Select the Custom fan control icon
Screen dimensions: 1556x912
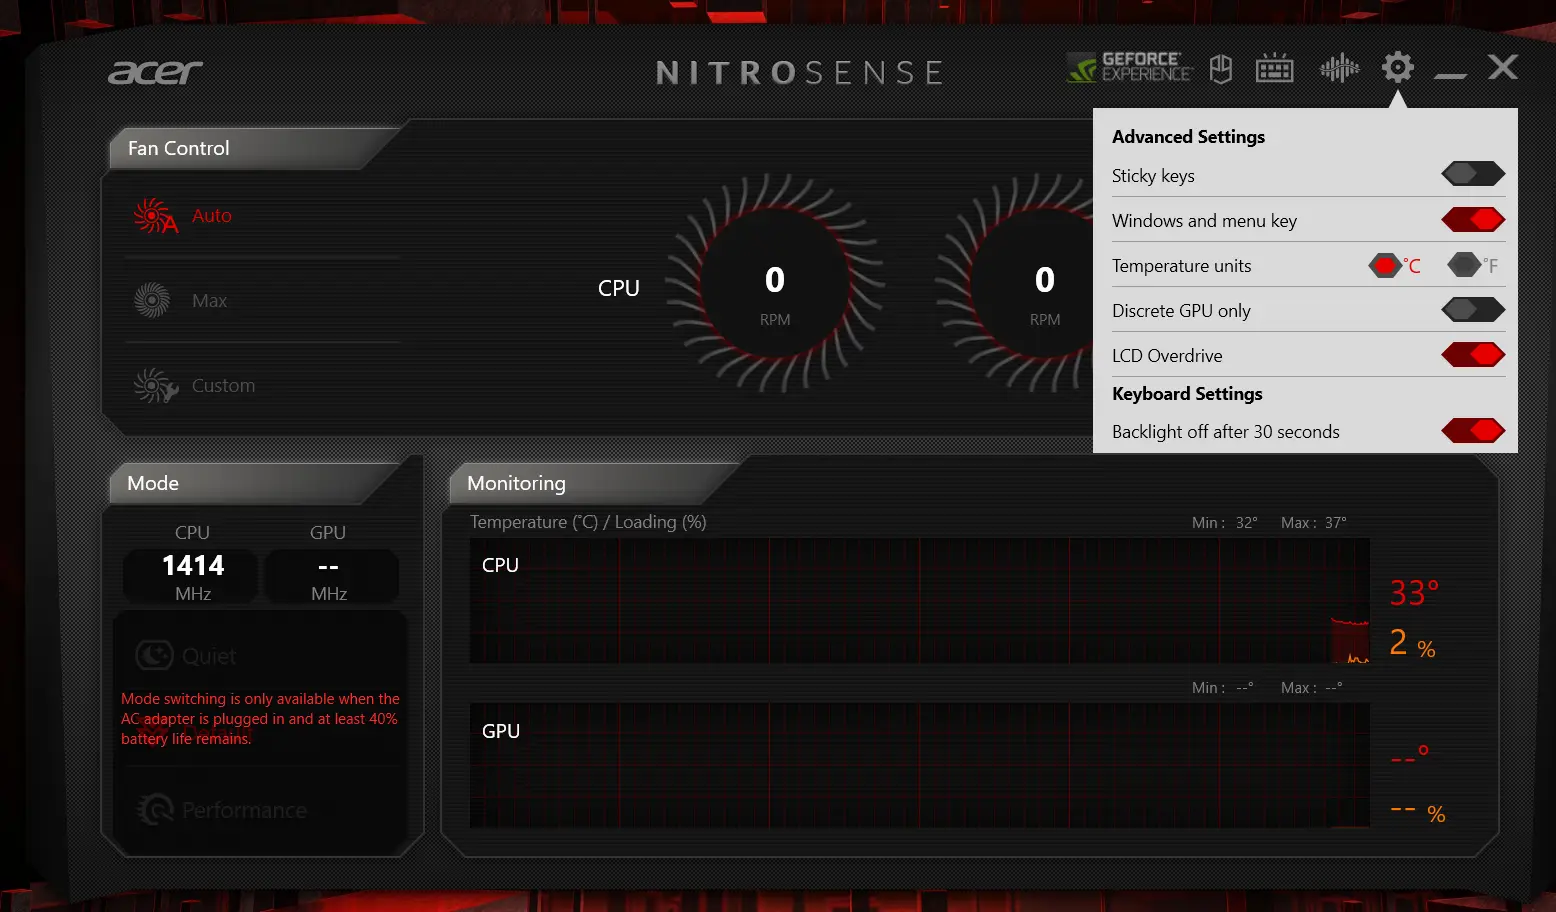pyautogui.click(x=155, y=385)
